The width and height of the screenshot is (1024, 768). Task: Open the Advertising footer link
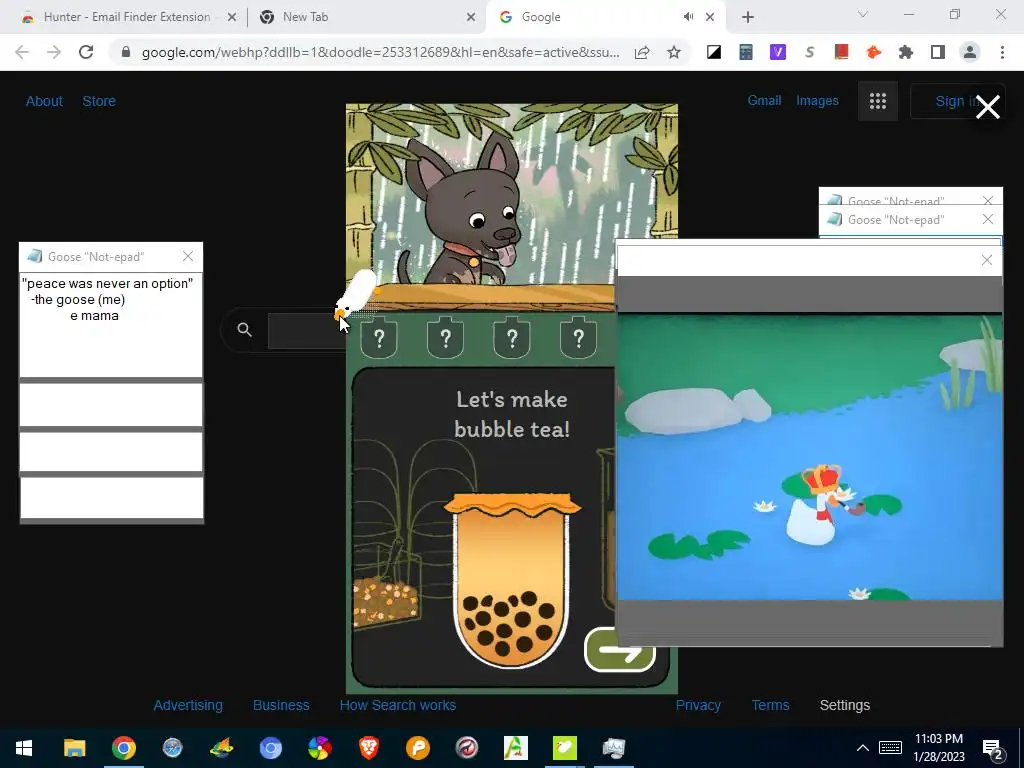188,705
